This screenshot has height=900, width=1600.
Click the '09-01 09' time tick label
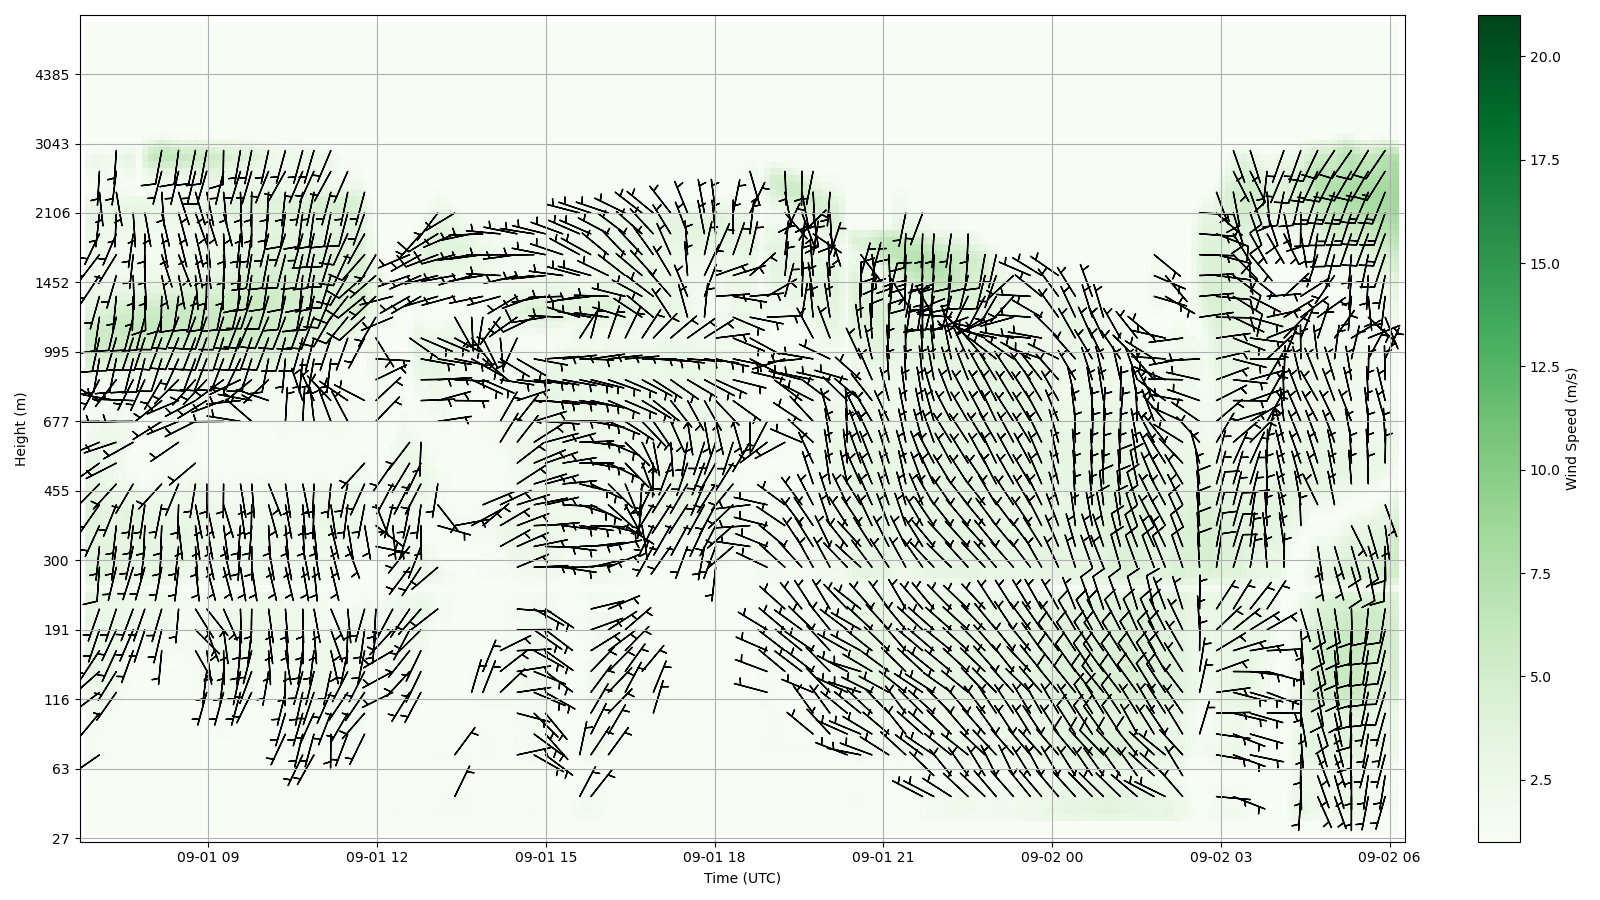pyautogui.click(x=208, y=857)
